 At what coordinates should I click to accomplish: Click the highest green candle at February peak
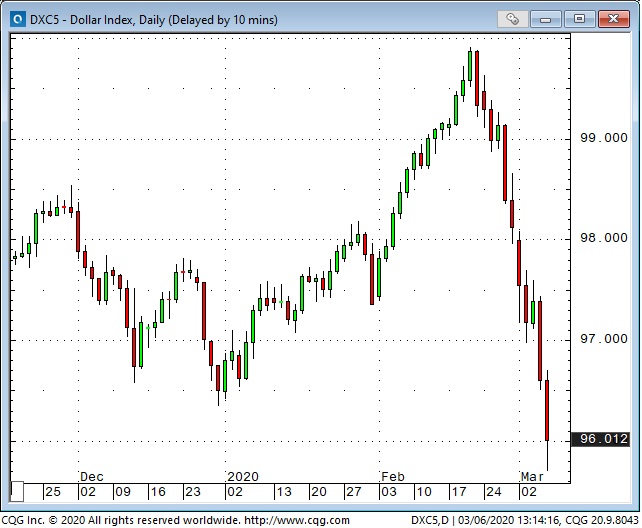point(470,66)
